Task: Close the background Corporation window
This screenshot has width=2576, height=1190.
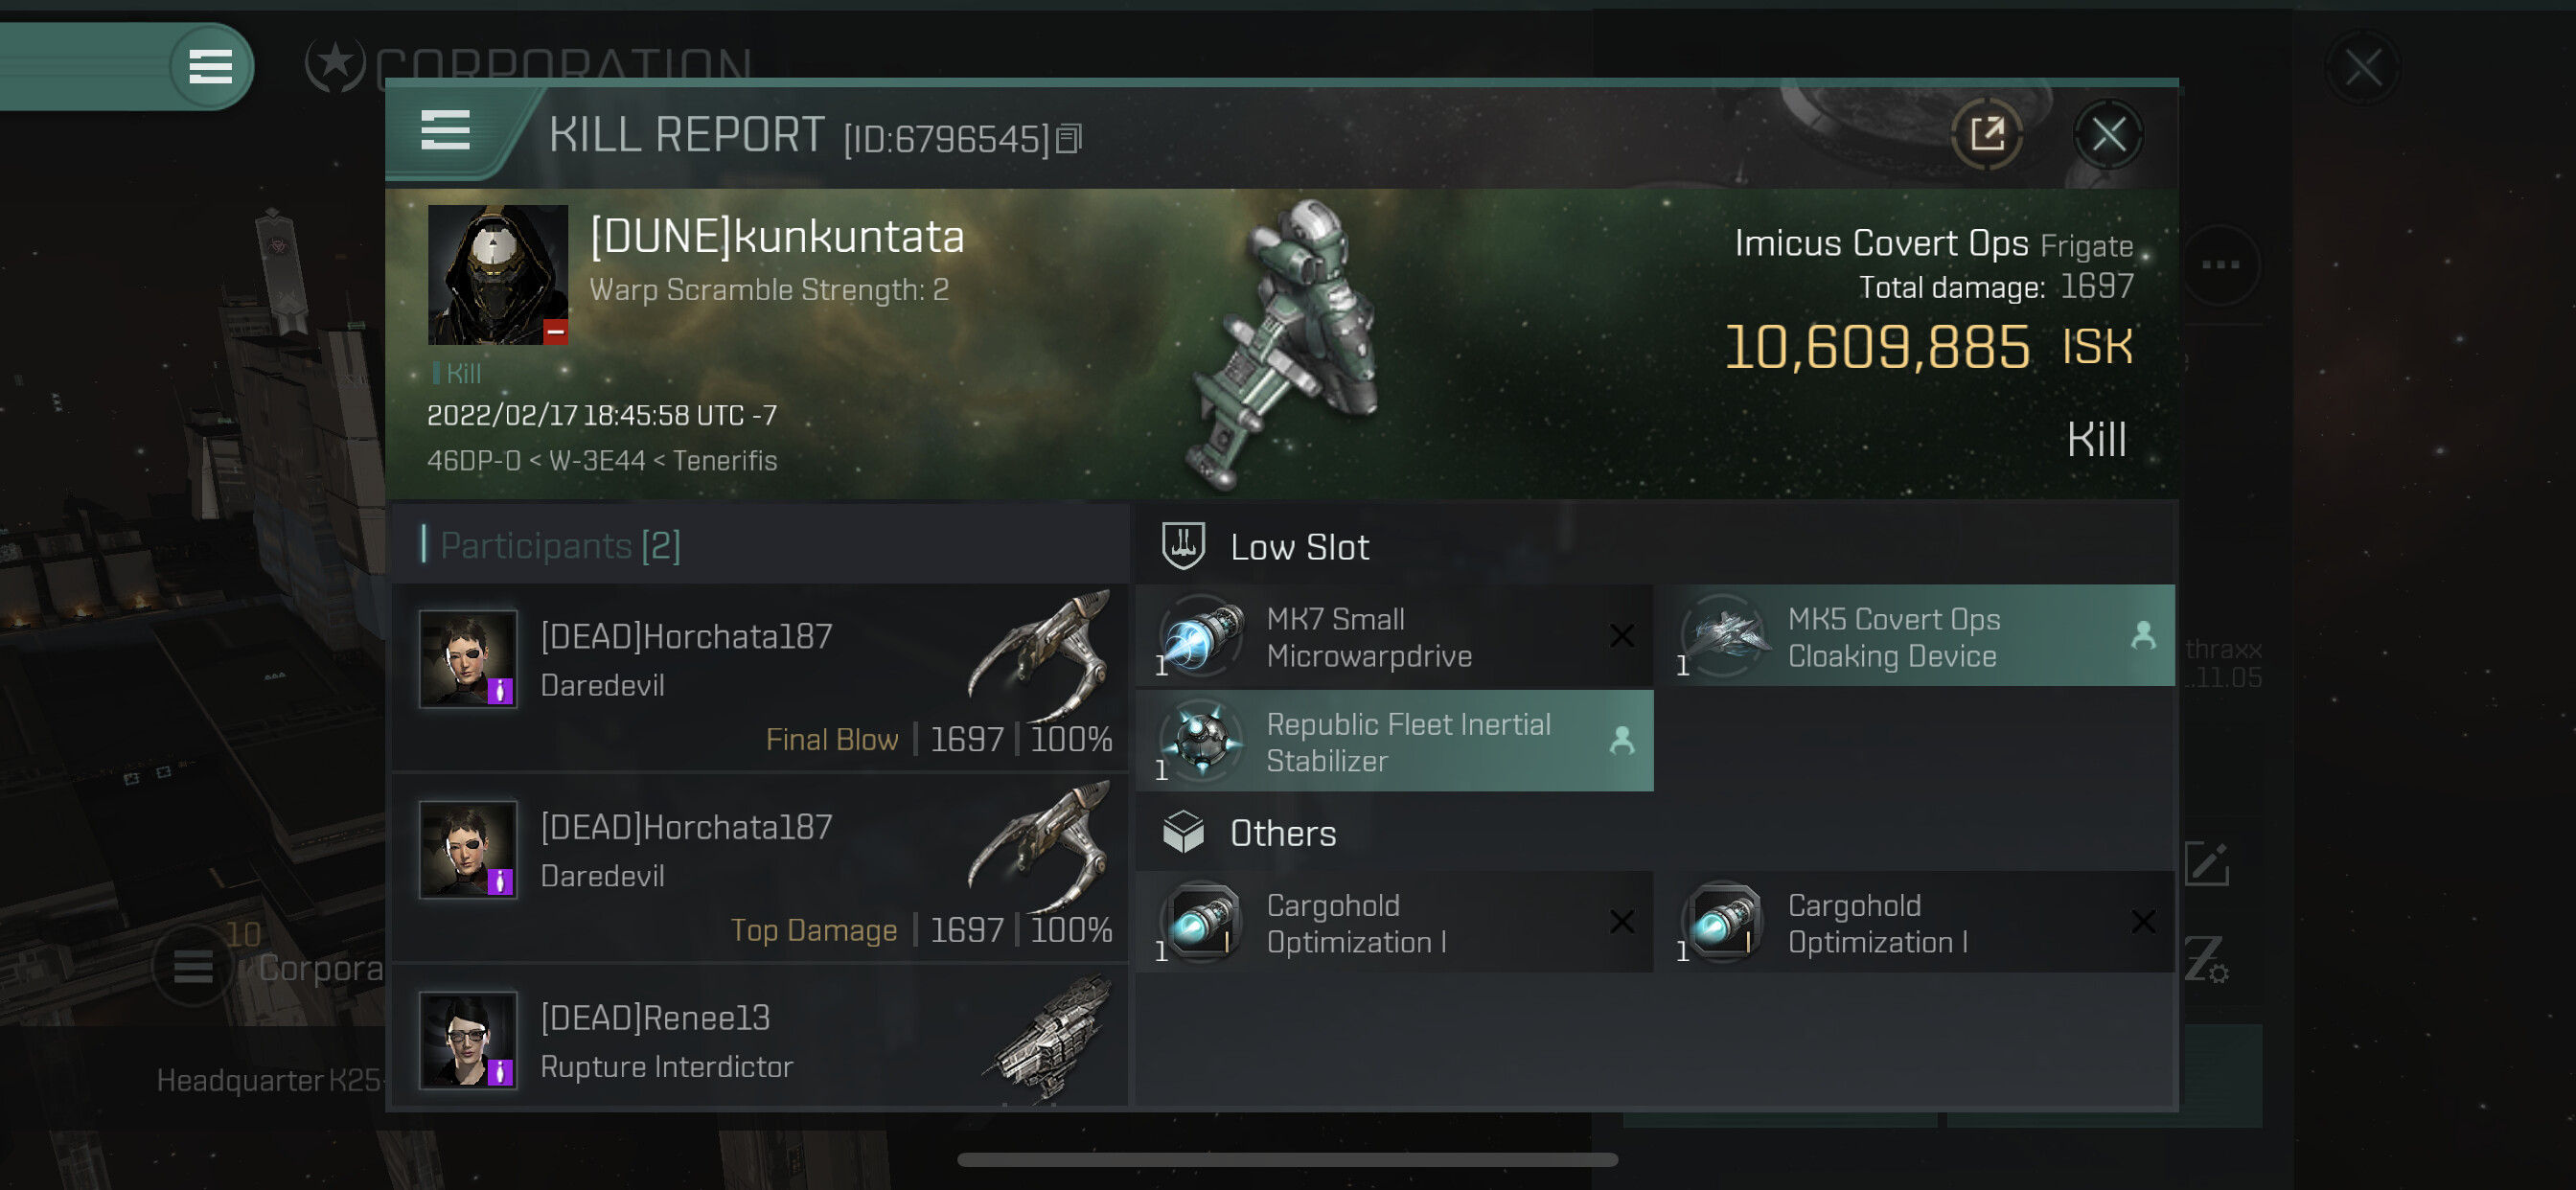Action: [x=2363, y=69]
